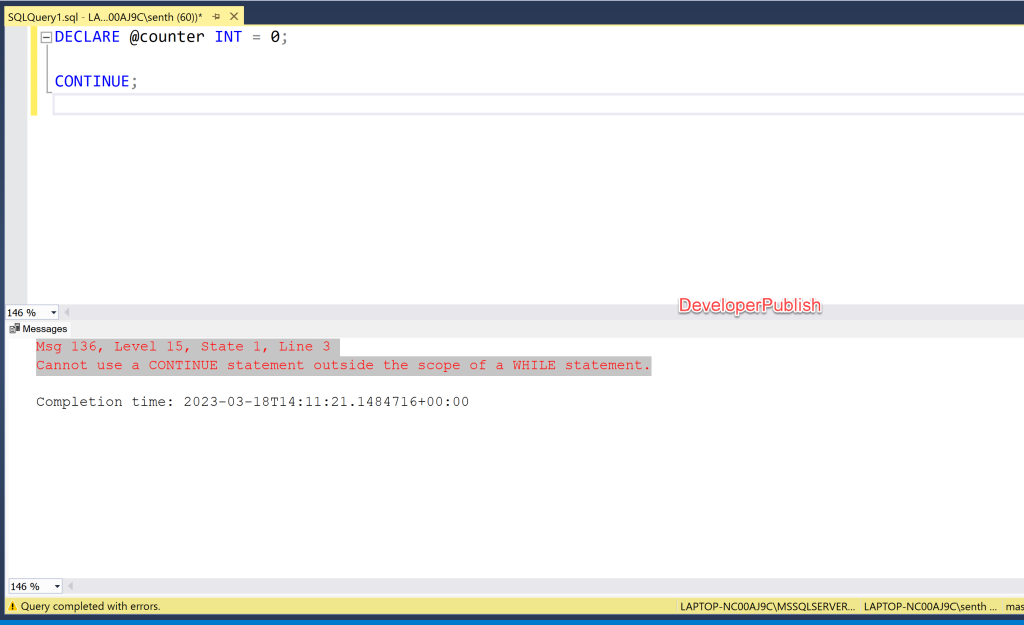Viewport: 1024px width, 625px height.
Task: Collapse the DECLARE code block
Action: pyautogui.click(x=44, y=36)
